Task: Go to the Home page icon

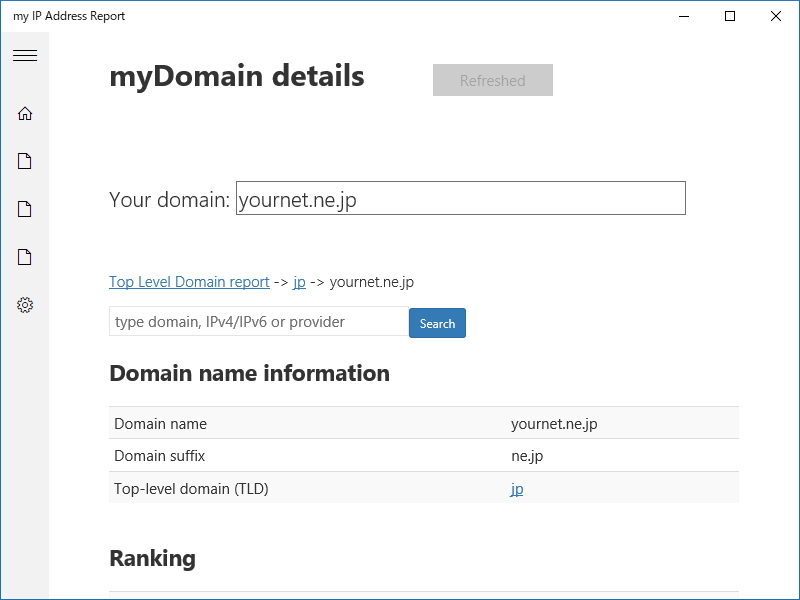Action: pos(25,114)
